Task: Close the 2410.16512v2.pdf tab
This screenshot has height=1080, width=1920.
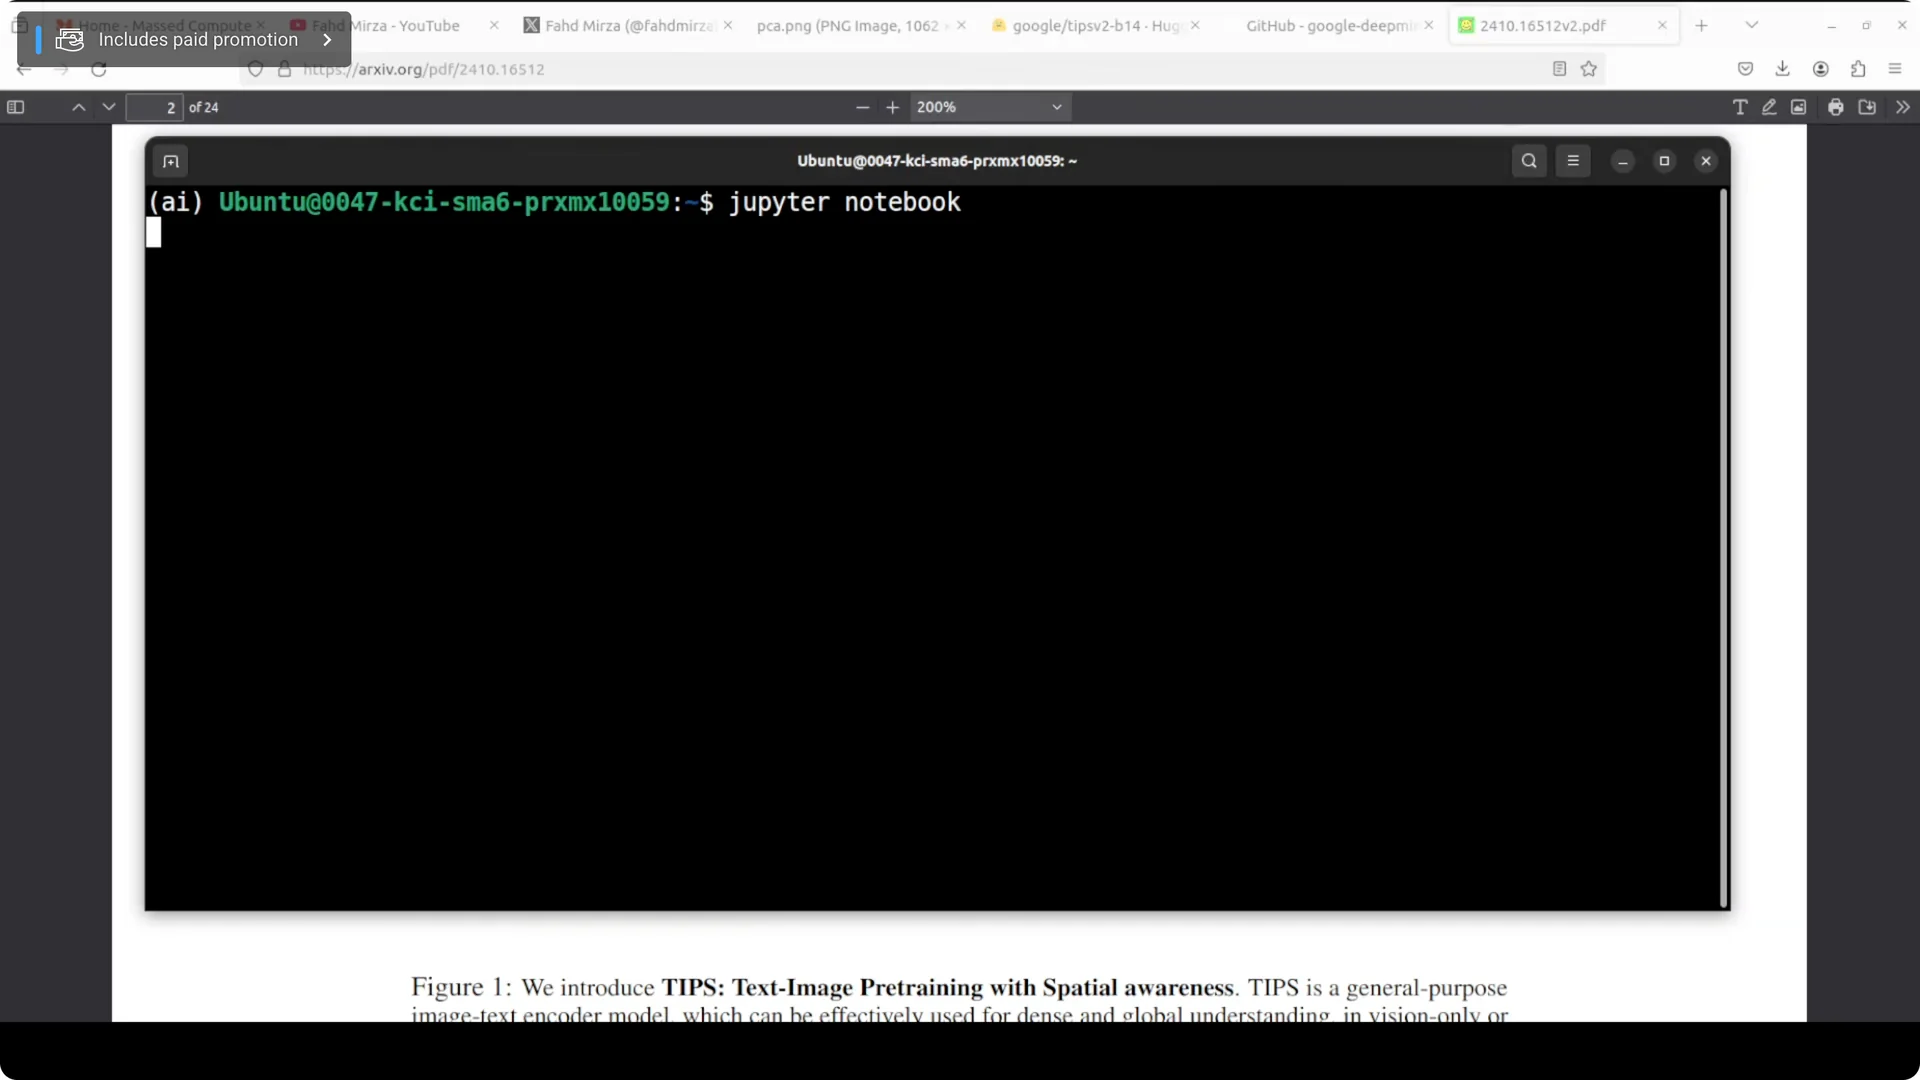Action: (1662, 25)
